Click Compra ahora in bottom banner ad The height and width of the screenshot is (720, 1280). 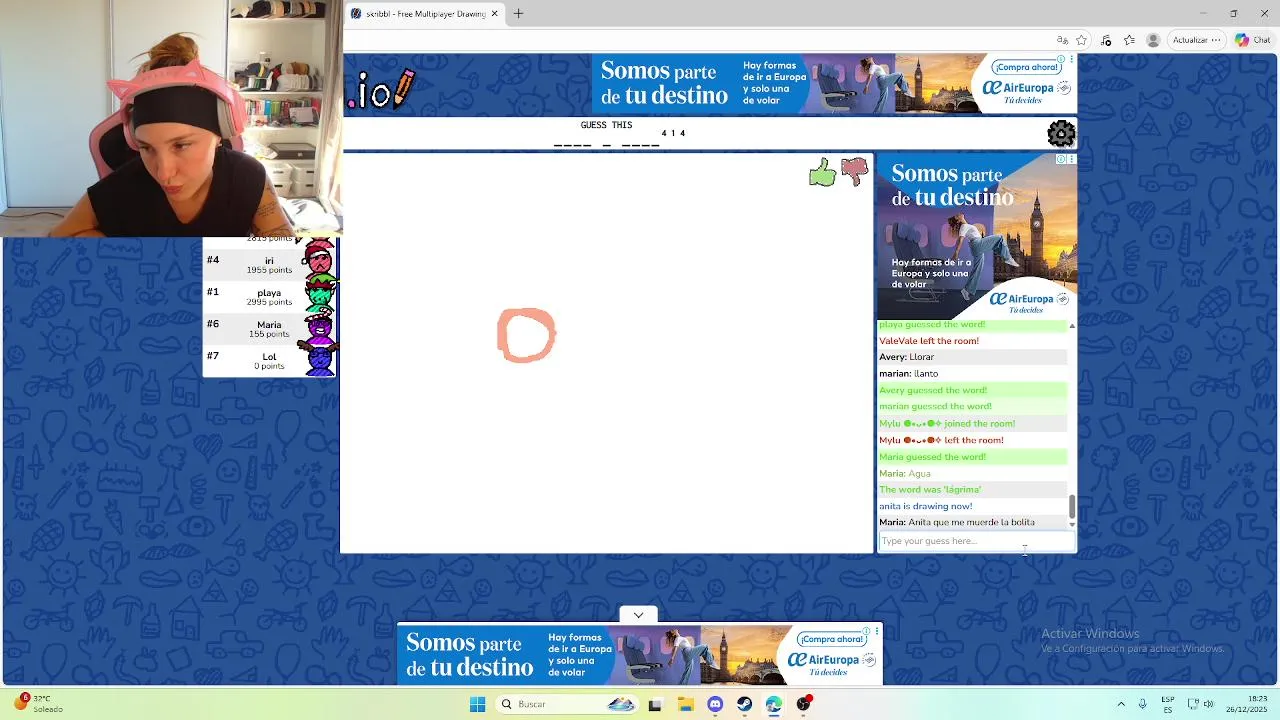click(831, 639)
